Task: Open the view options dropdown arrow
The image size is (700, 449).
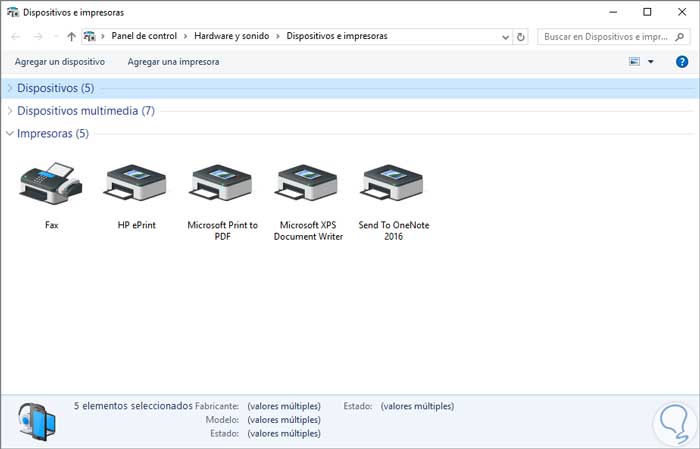Action: pyautogui.click(x=651, y=62)
